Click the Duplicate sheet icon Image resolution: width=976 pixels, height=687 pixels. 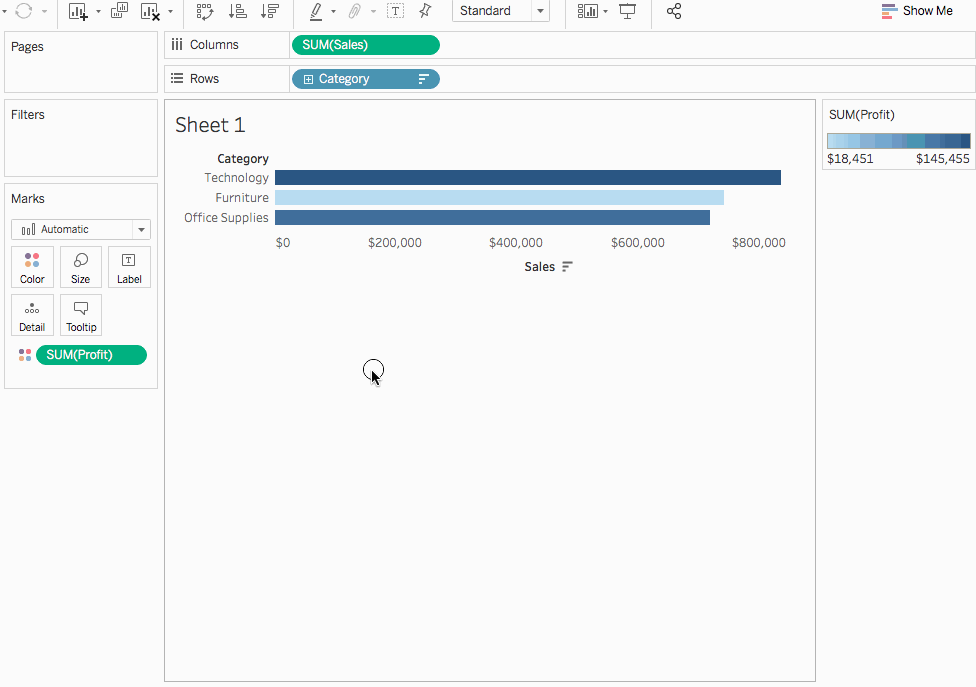(119, 11)
